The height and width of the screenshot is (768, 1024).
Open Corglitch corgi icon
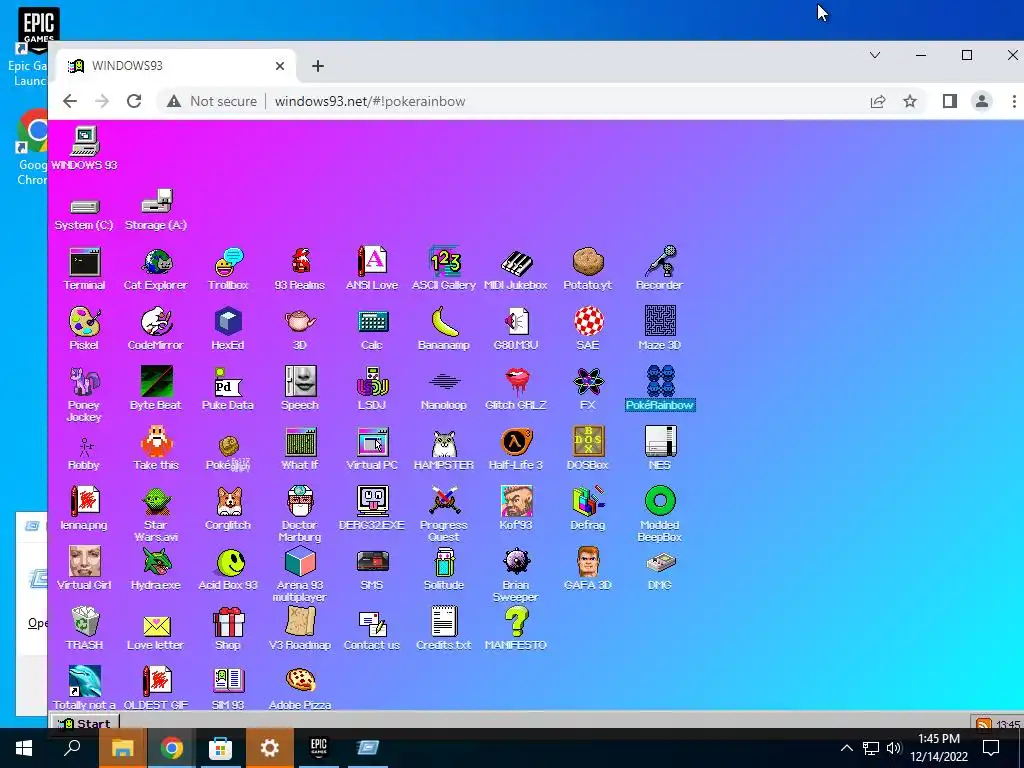(228, 502)
